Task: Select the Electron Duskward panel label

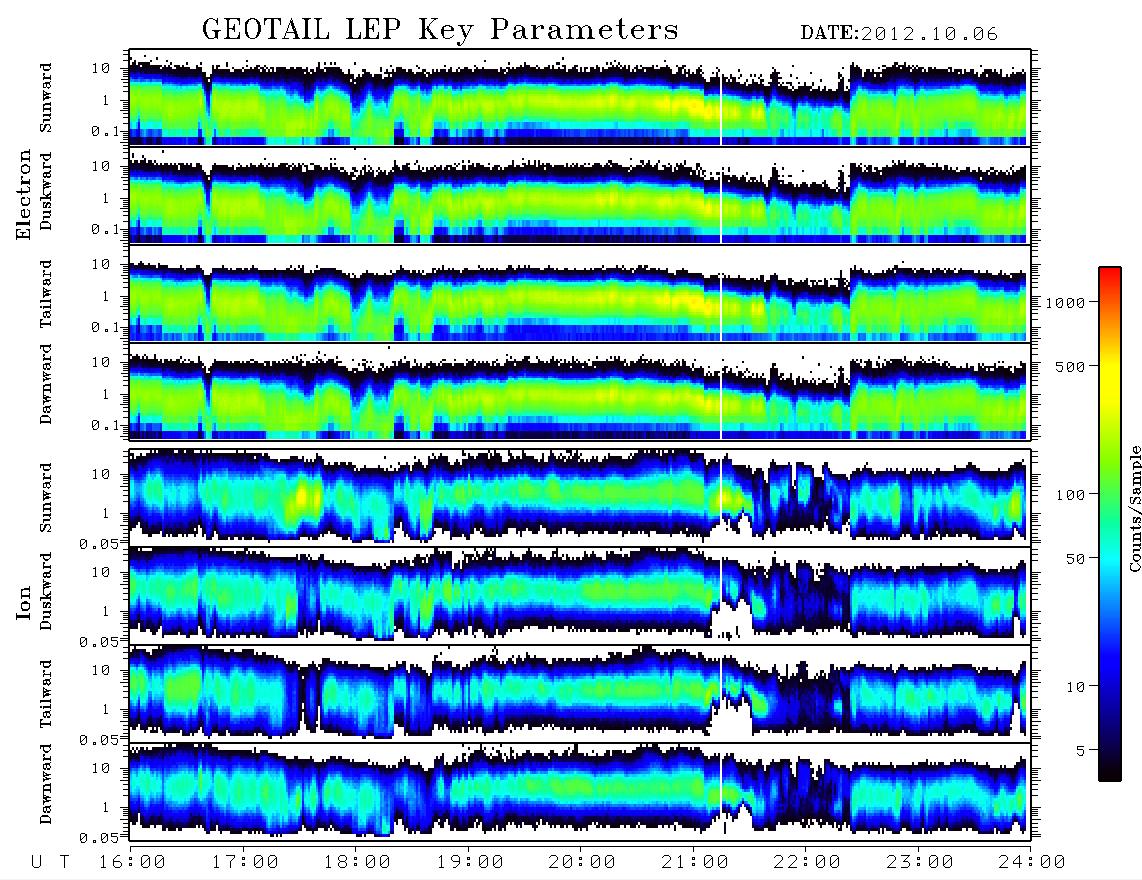Action: pyautogui.click(x=46, y=192)
